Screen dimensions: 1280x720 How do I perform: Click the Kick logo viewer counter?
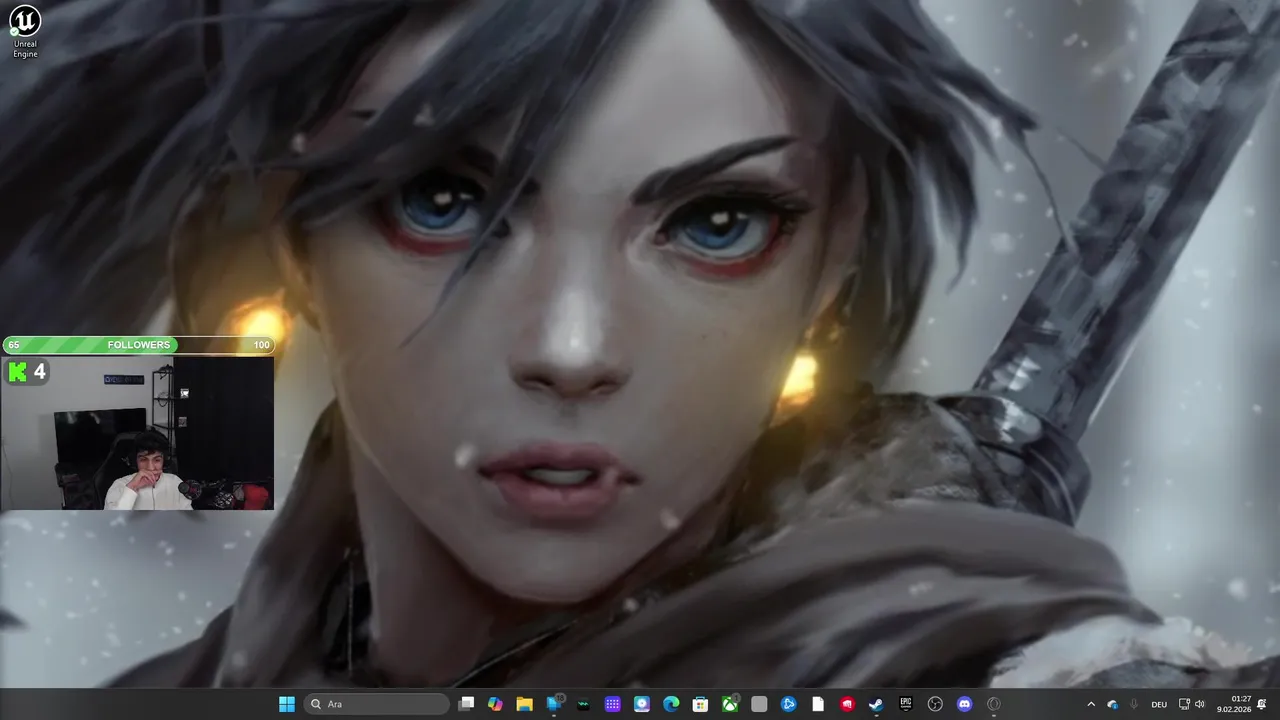pos(27,372)
